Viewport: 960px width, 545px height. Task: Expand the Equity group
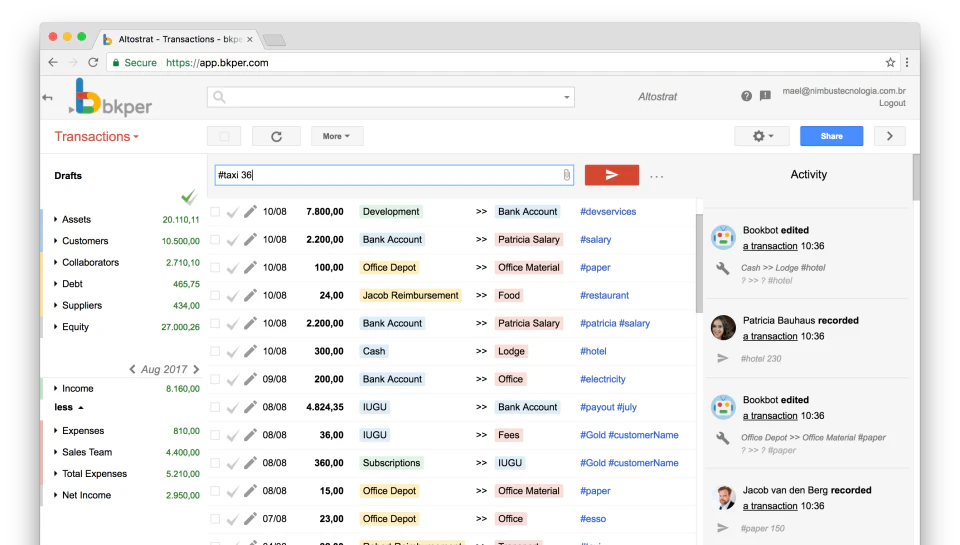coord(56,326)
